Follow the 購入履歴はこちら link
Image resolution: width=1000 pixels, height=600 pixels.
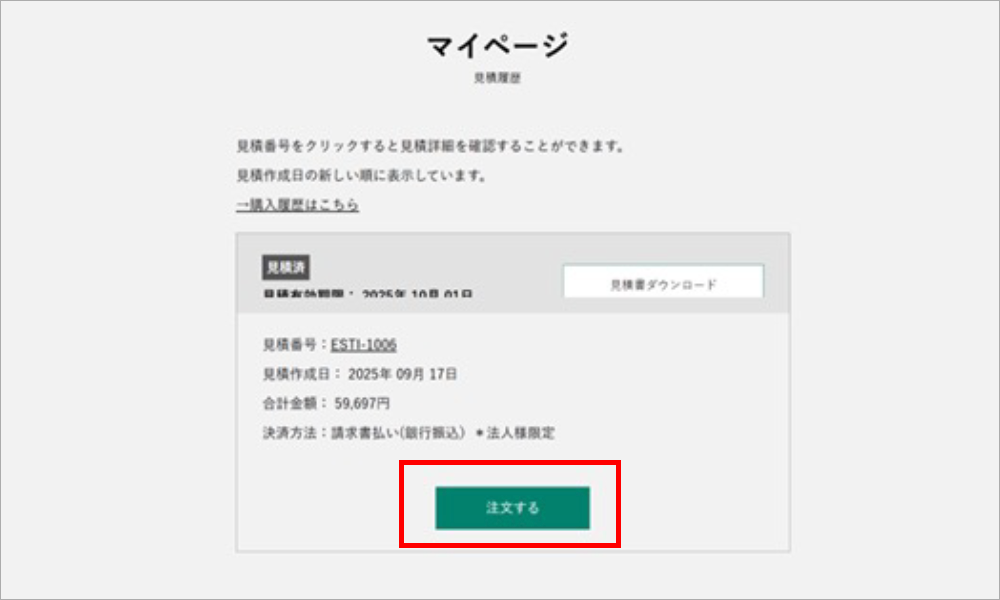[x=298, y=205]
